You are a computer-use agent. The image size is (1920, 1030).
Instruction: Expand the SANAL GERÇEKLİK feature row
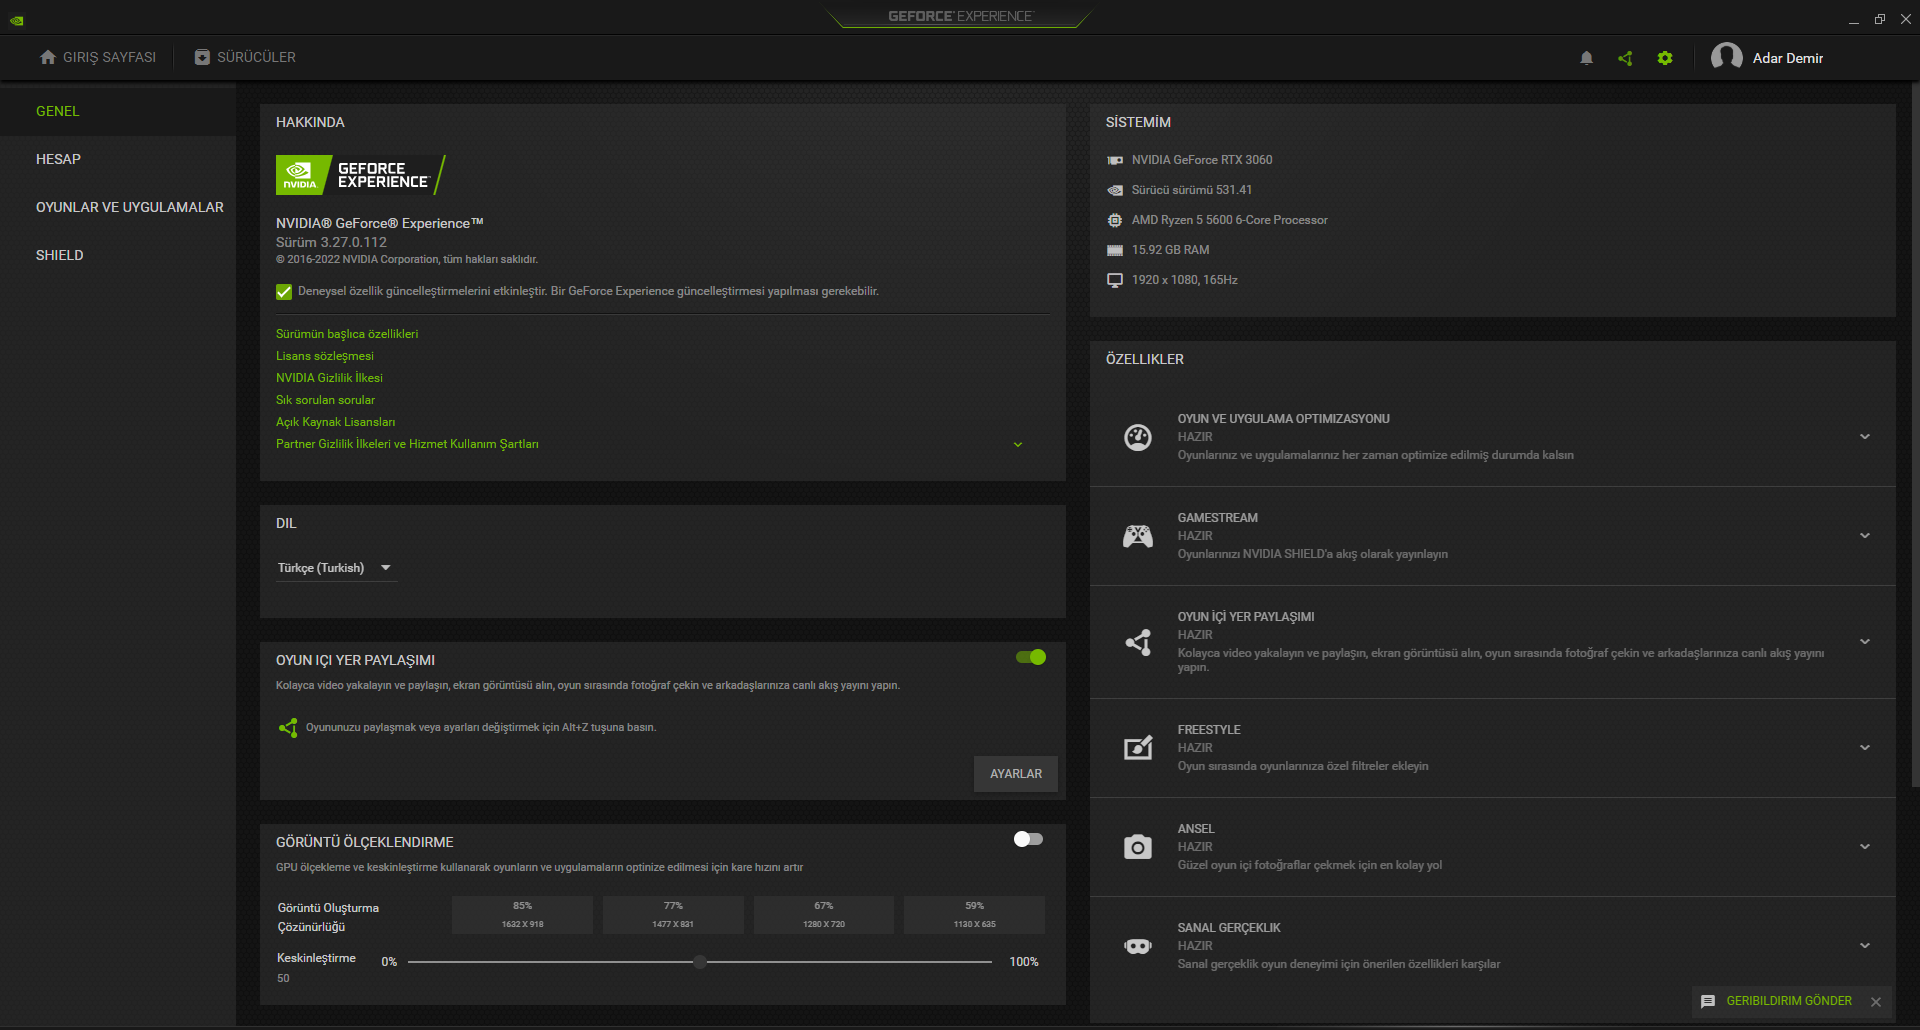point(1865,946)
